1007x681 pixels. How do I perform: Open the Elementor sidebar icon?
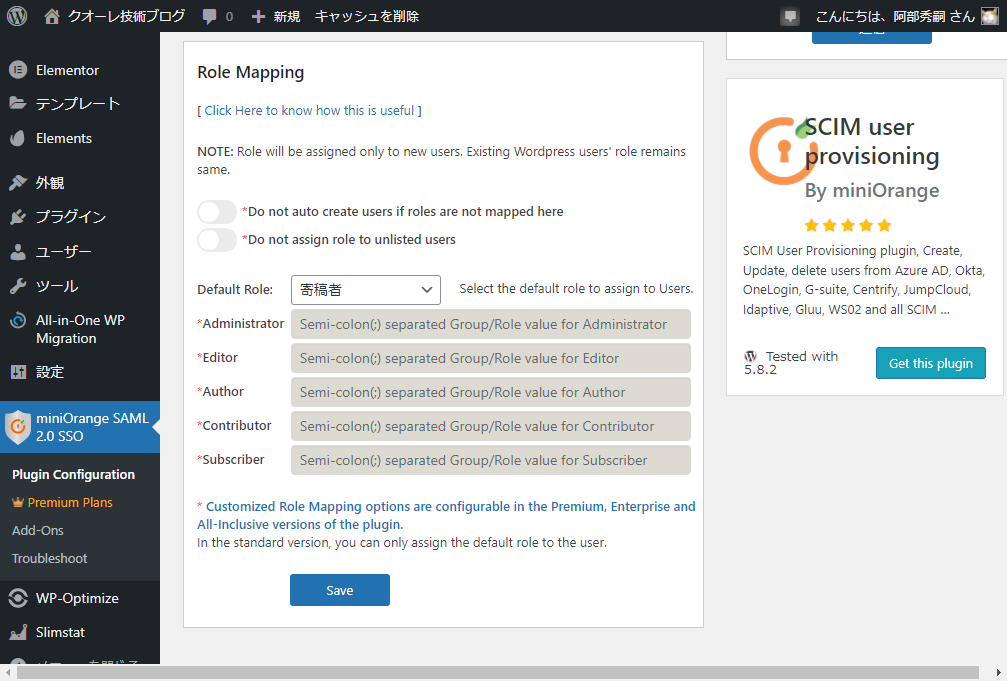point(17,70)
